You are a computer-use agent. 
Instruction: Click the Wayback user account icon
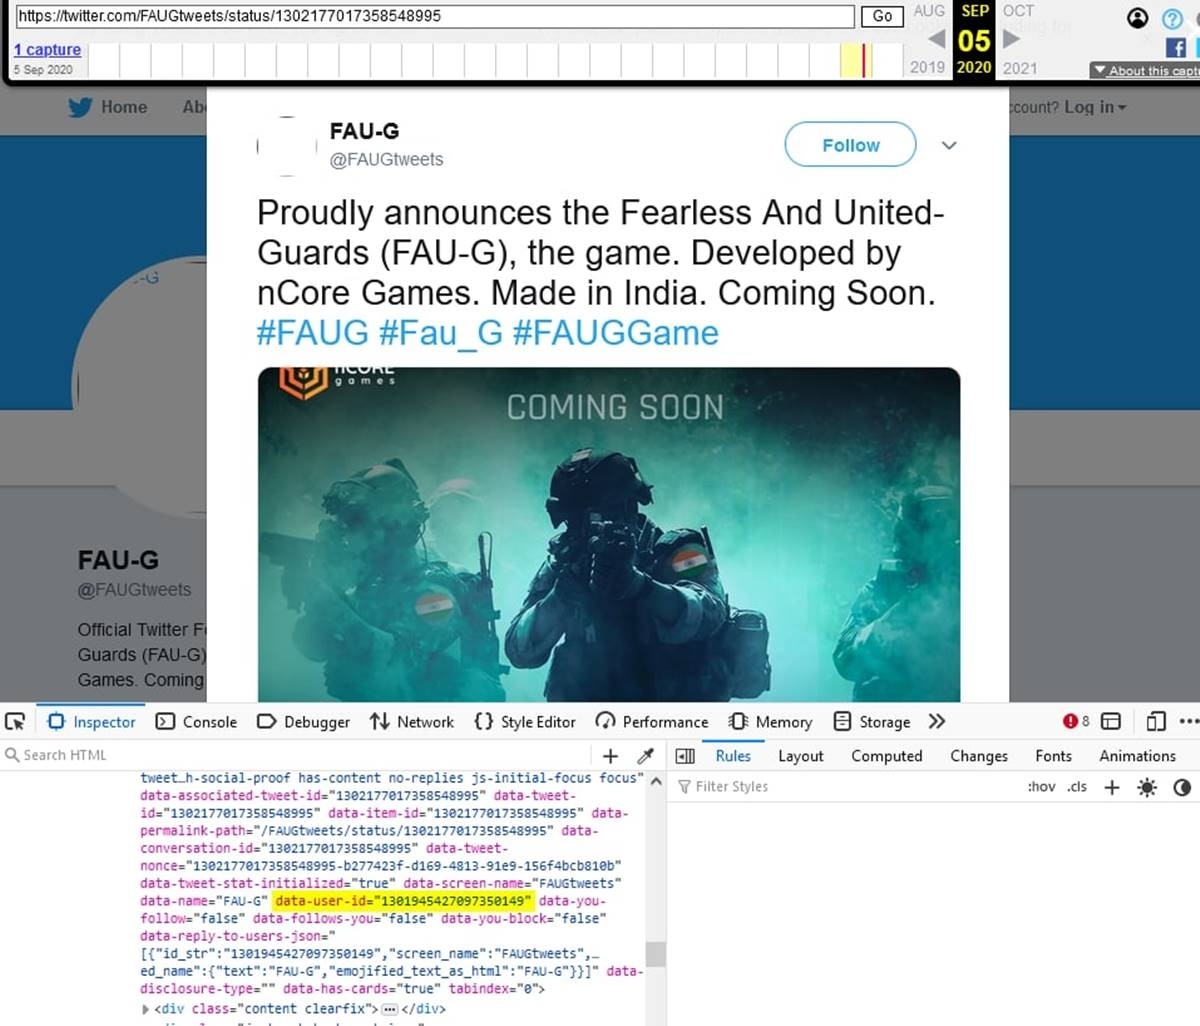tap(1138, 18)
